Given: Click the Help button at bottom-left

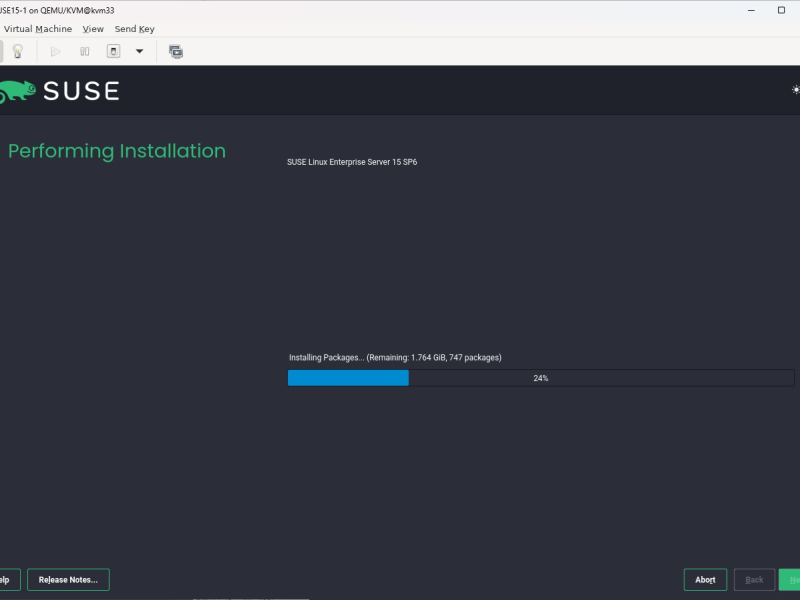Looking at the screenshot, I should point(10,580).
